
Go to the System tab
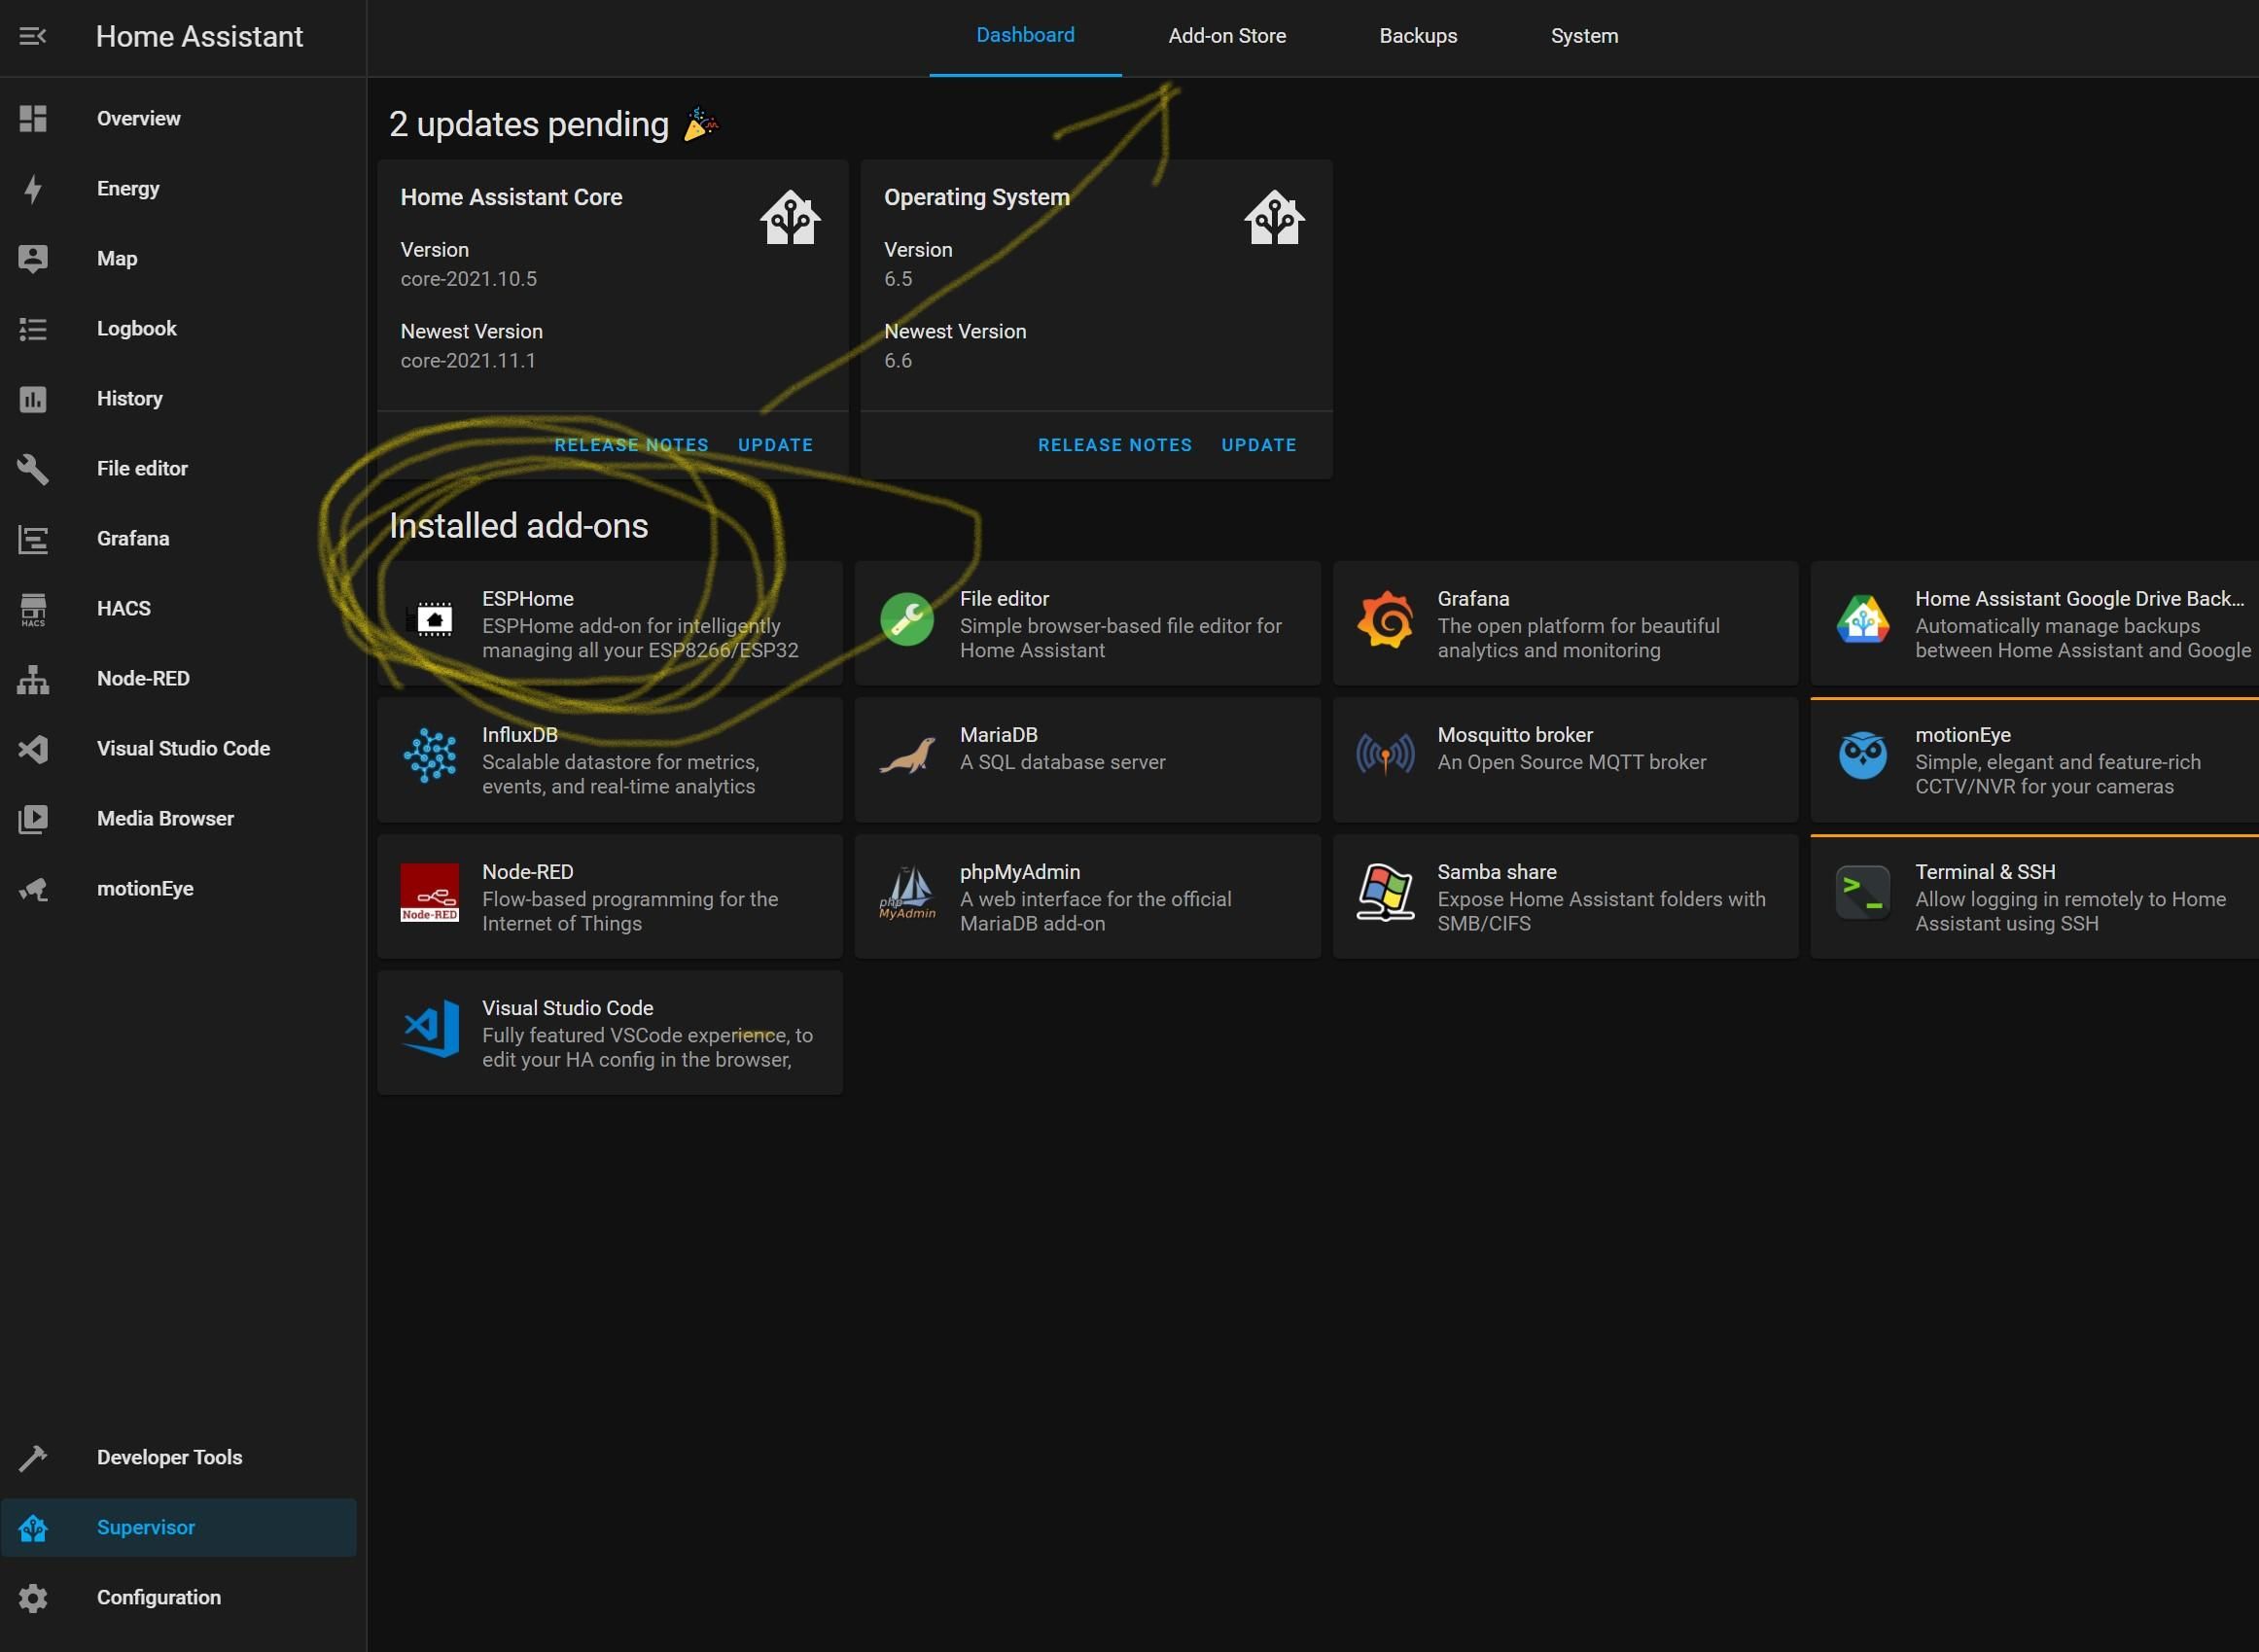[x=1583, y=37]
